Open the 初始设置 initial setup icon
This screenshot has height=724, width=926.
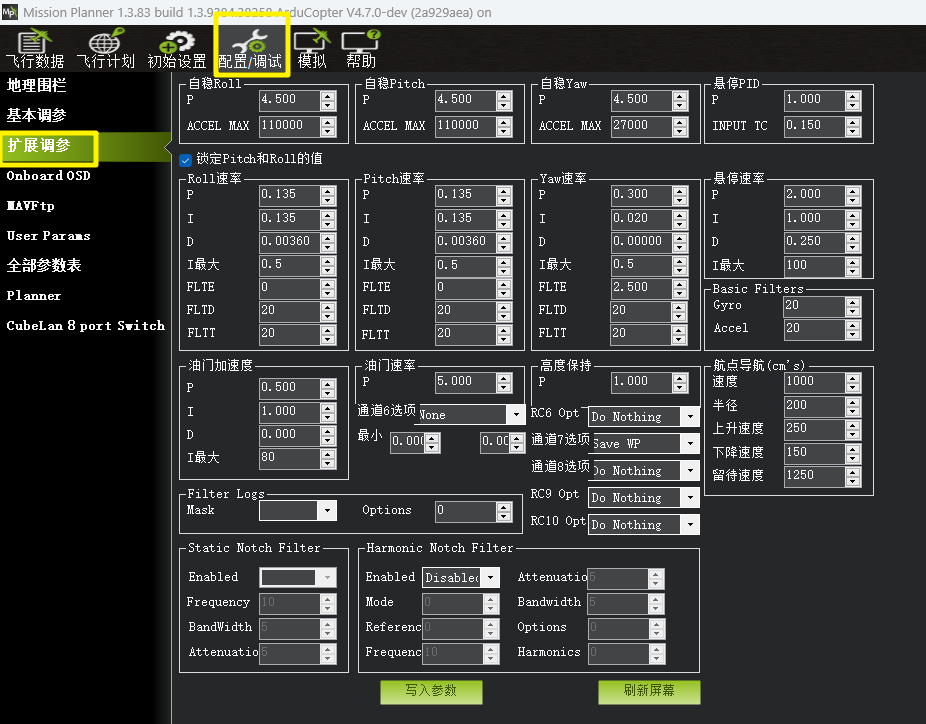(177, 49)
